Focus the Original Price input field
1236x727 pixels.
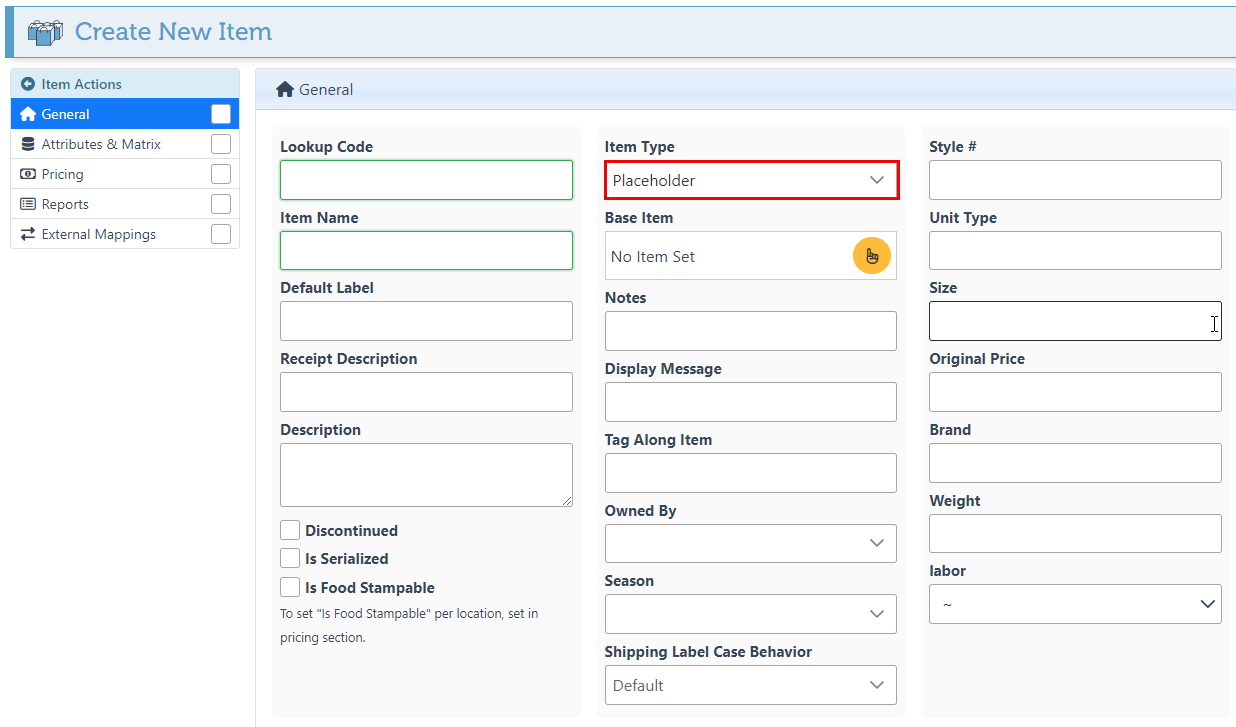click(x=1075, y=392)
